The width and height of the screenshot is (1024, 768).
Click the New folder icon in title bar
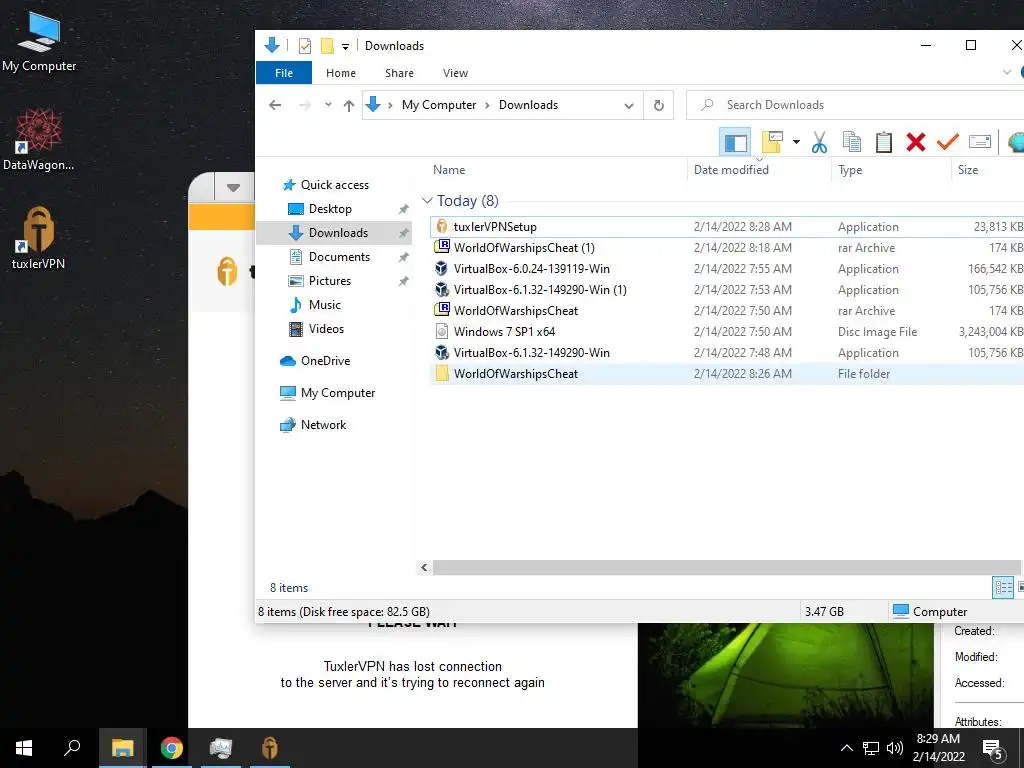(327, 46)
